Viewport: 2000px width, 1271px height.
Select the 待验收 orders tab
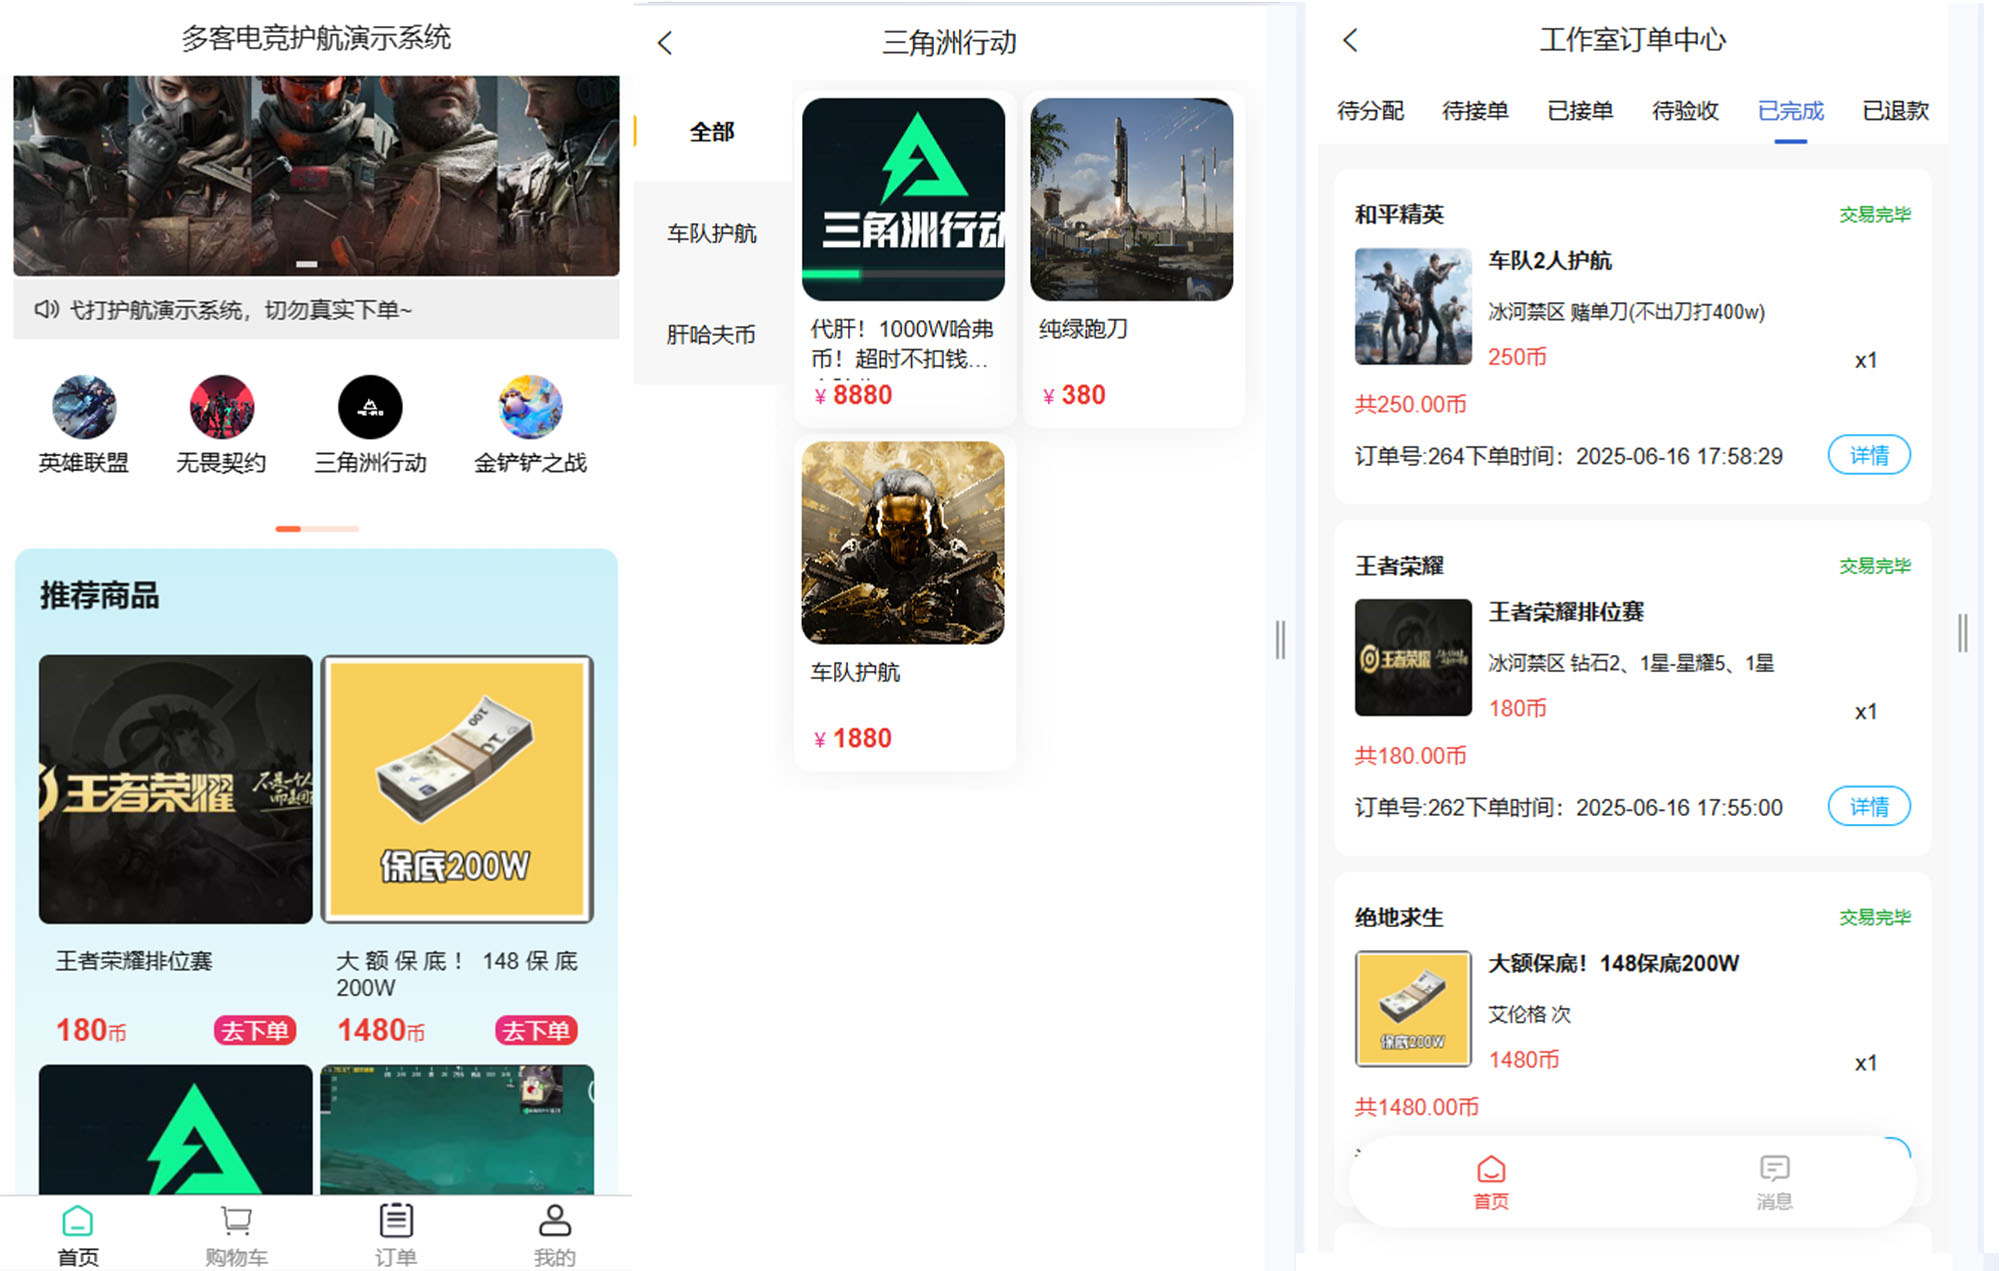(x=1685, y=111)
